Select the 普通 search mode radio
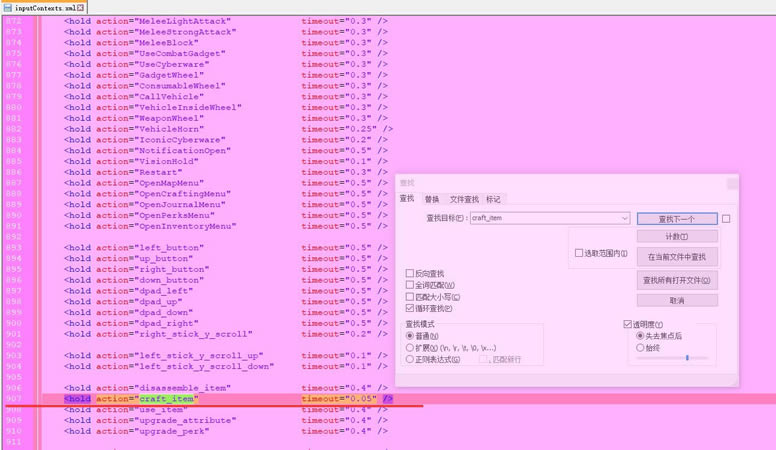 tap(410, 336)
